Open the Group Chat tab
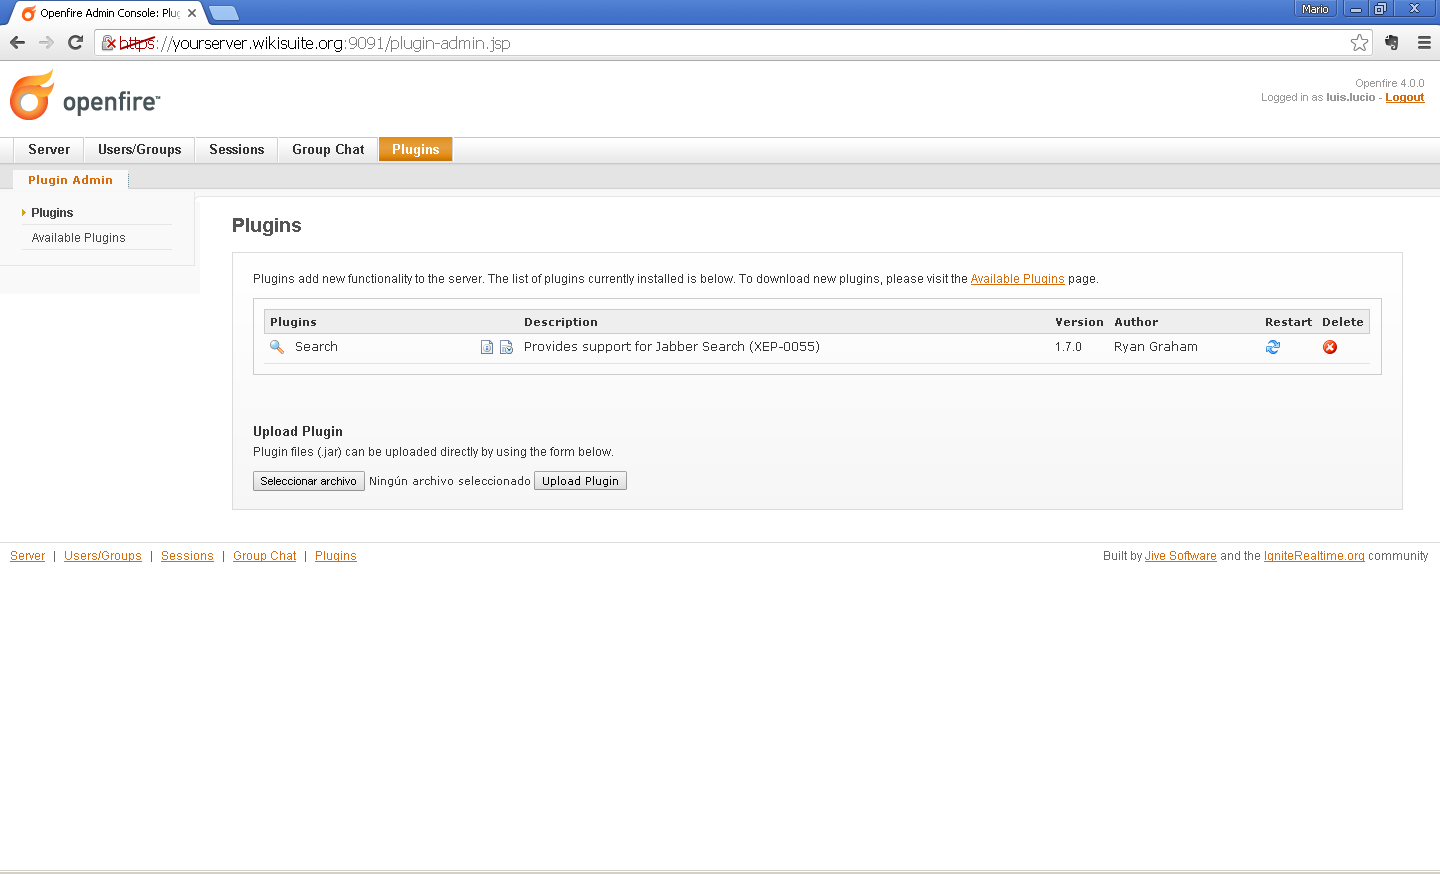This screenshot has height=874, width=1440. (328, 150)
